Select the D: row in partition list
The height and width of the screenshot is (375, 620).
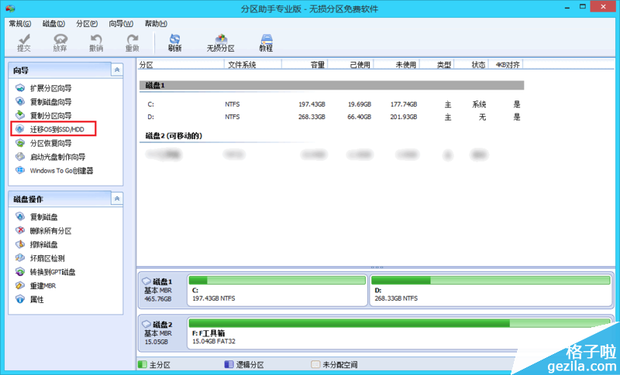pos(331,117)
